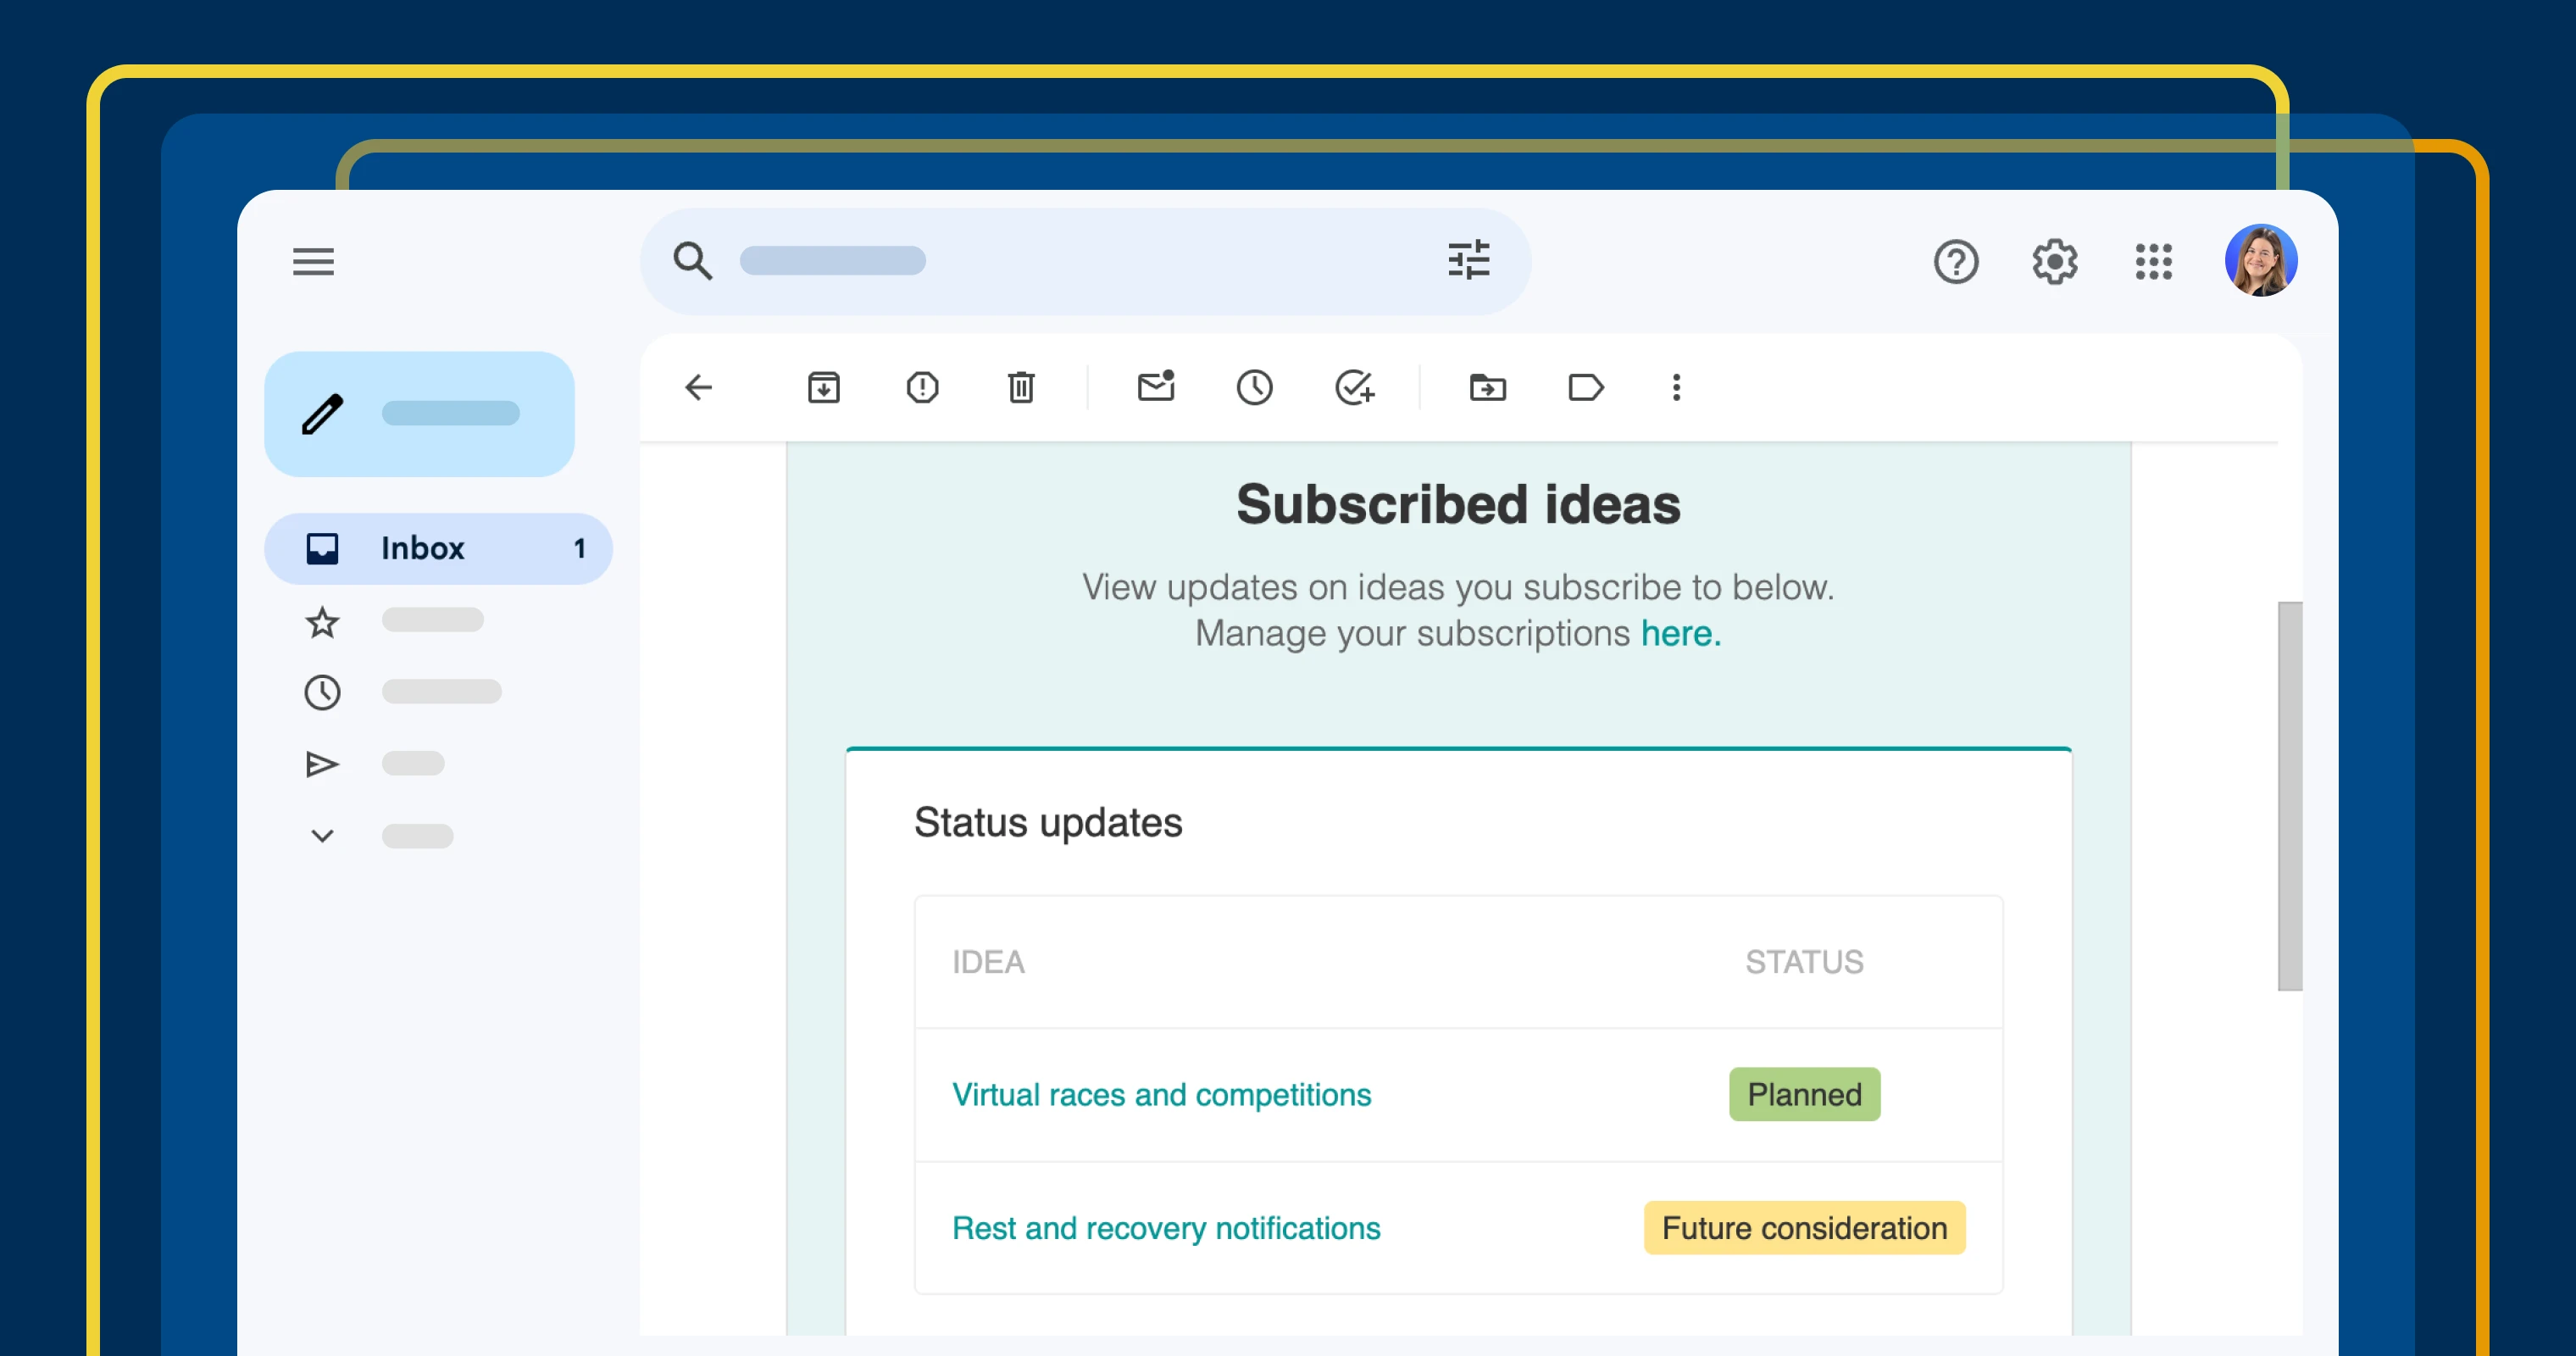
Task: Open the Starred folder in sidebar
Action: pos(322,622)
